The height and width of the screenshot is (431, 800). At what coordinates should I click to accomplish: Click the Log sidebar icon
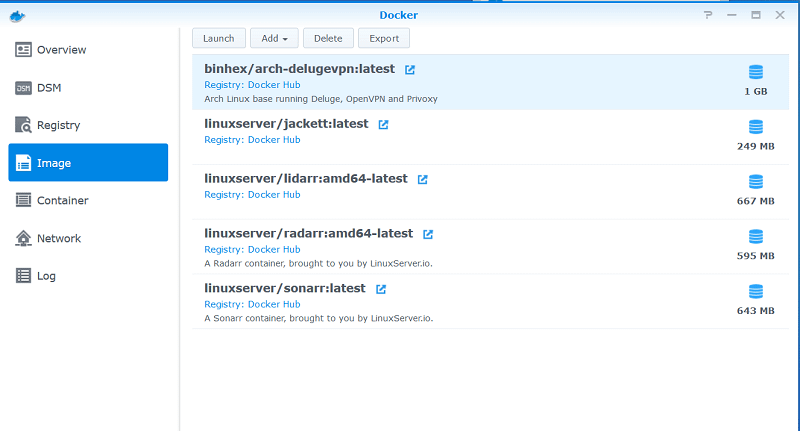[x=23, y=275]
